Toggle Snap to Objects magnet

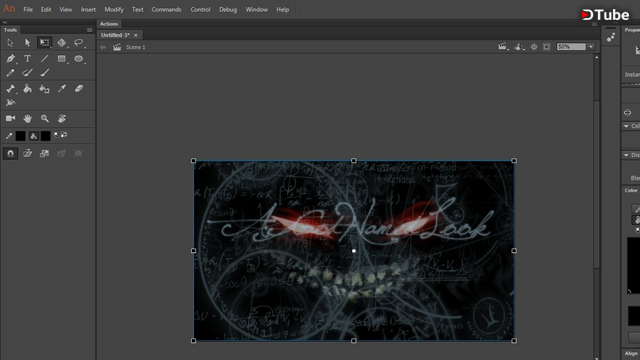pos(11,153)
